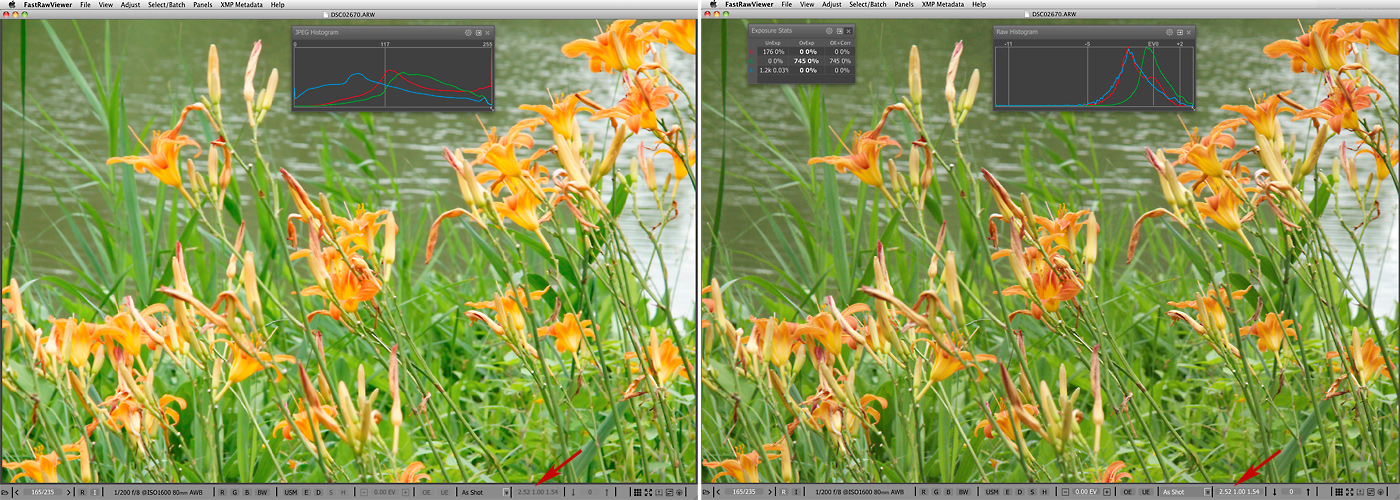1400x500 pixels.
Task: Increase exposure with plus button in right viewer
Action: [1107, 492]
